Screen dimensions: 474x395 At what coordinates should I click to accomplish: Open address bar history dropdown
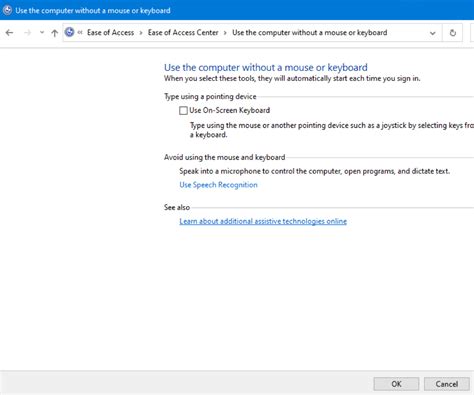click(433, 33)
